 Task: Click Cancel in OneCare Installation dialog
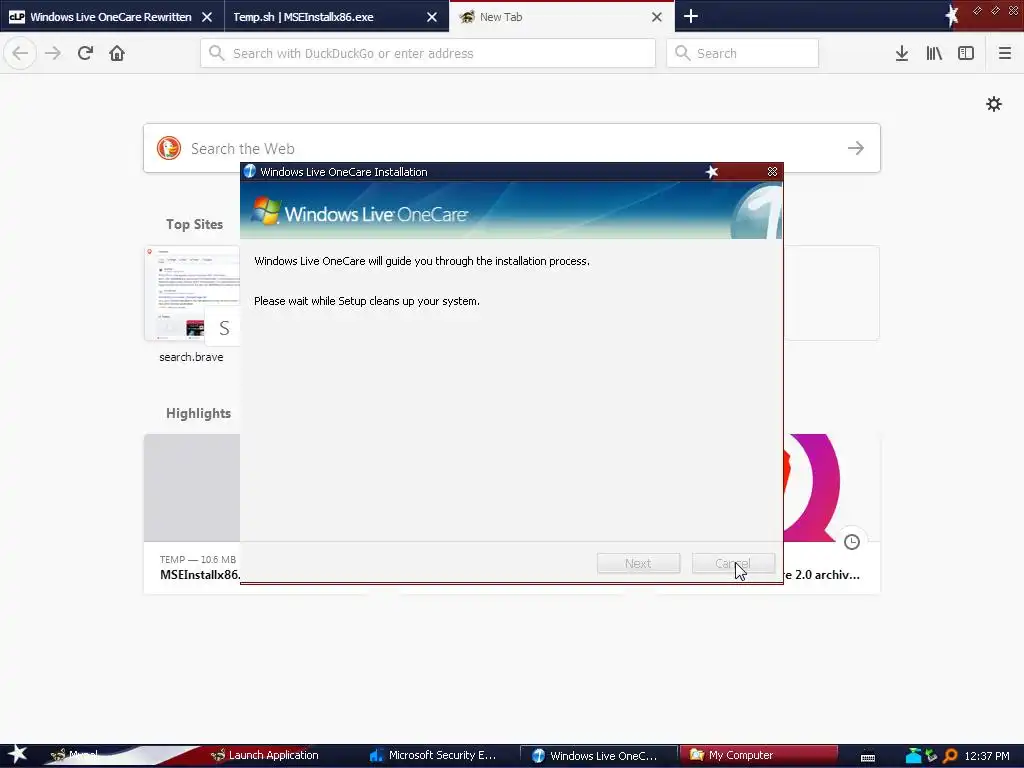click(733, 563)
